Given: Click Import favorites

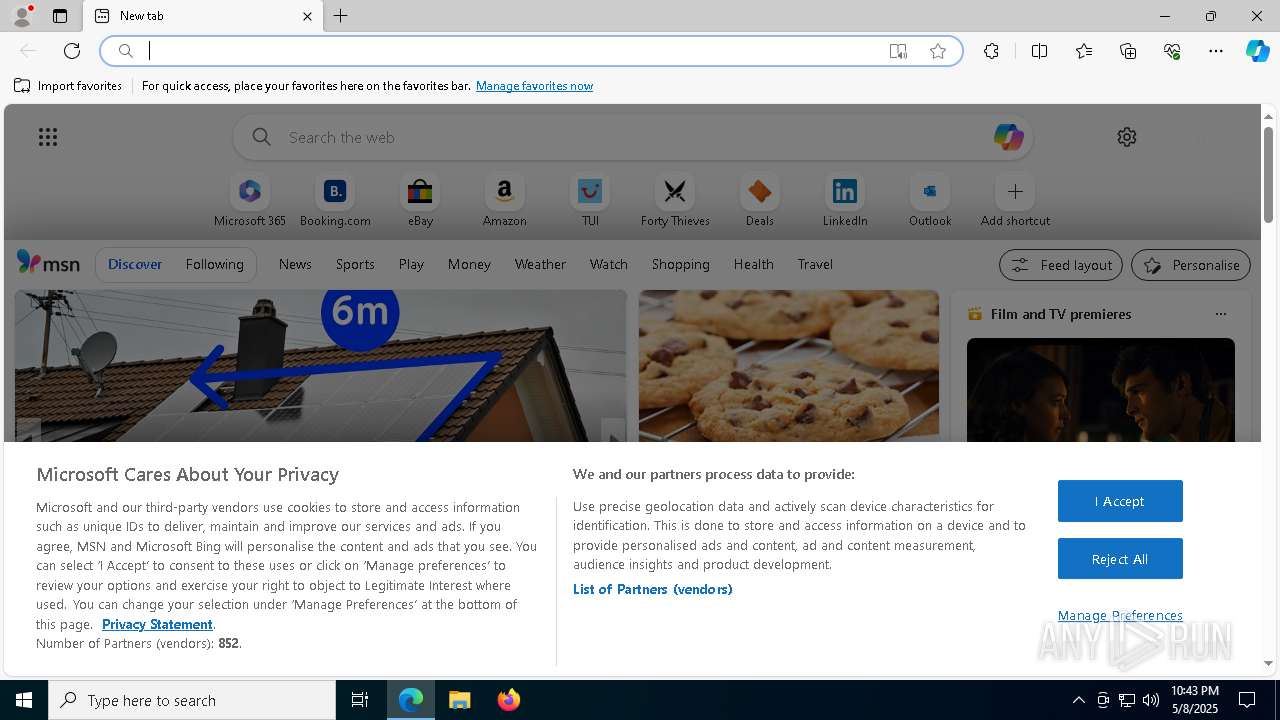Looking at the screenshot, I should click(68, 86).
